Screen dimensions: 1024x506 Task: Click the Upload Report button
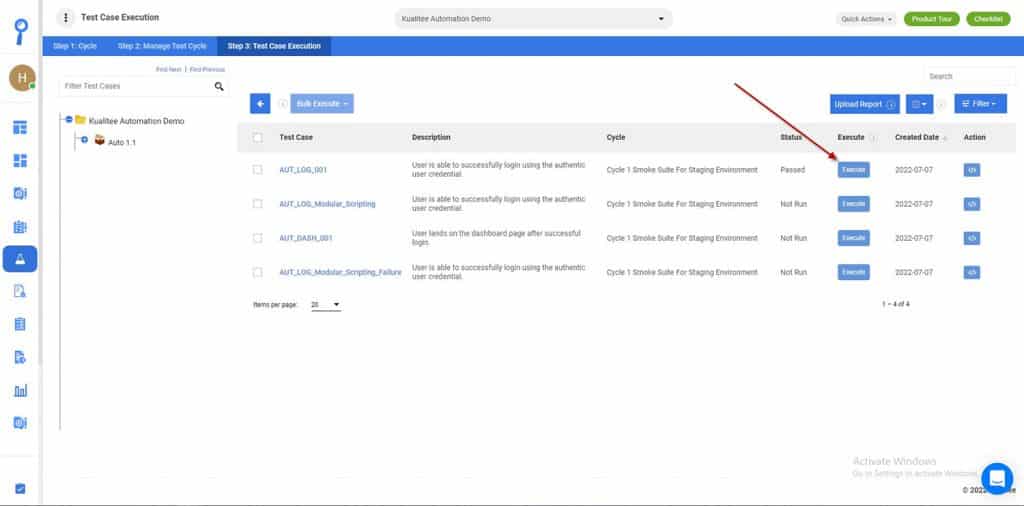[865, 104]
